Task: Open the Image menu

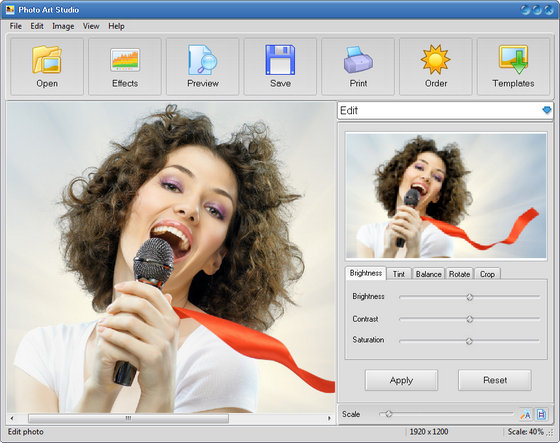Action: pos(63,26)
